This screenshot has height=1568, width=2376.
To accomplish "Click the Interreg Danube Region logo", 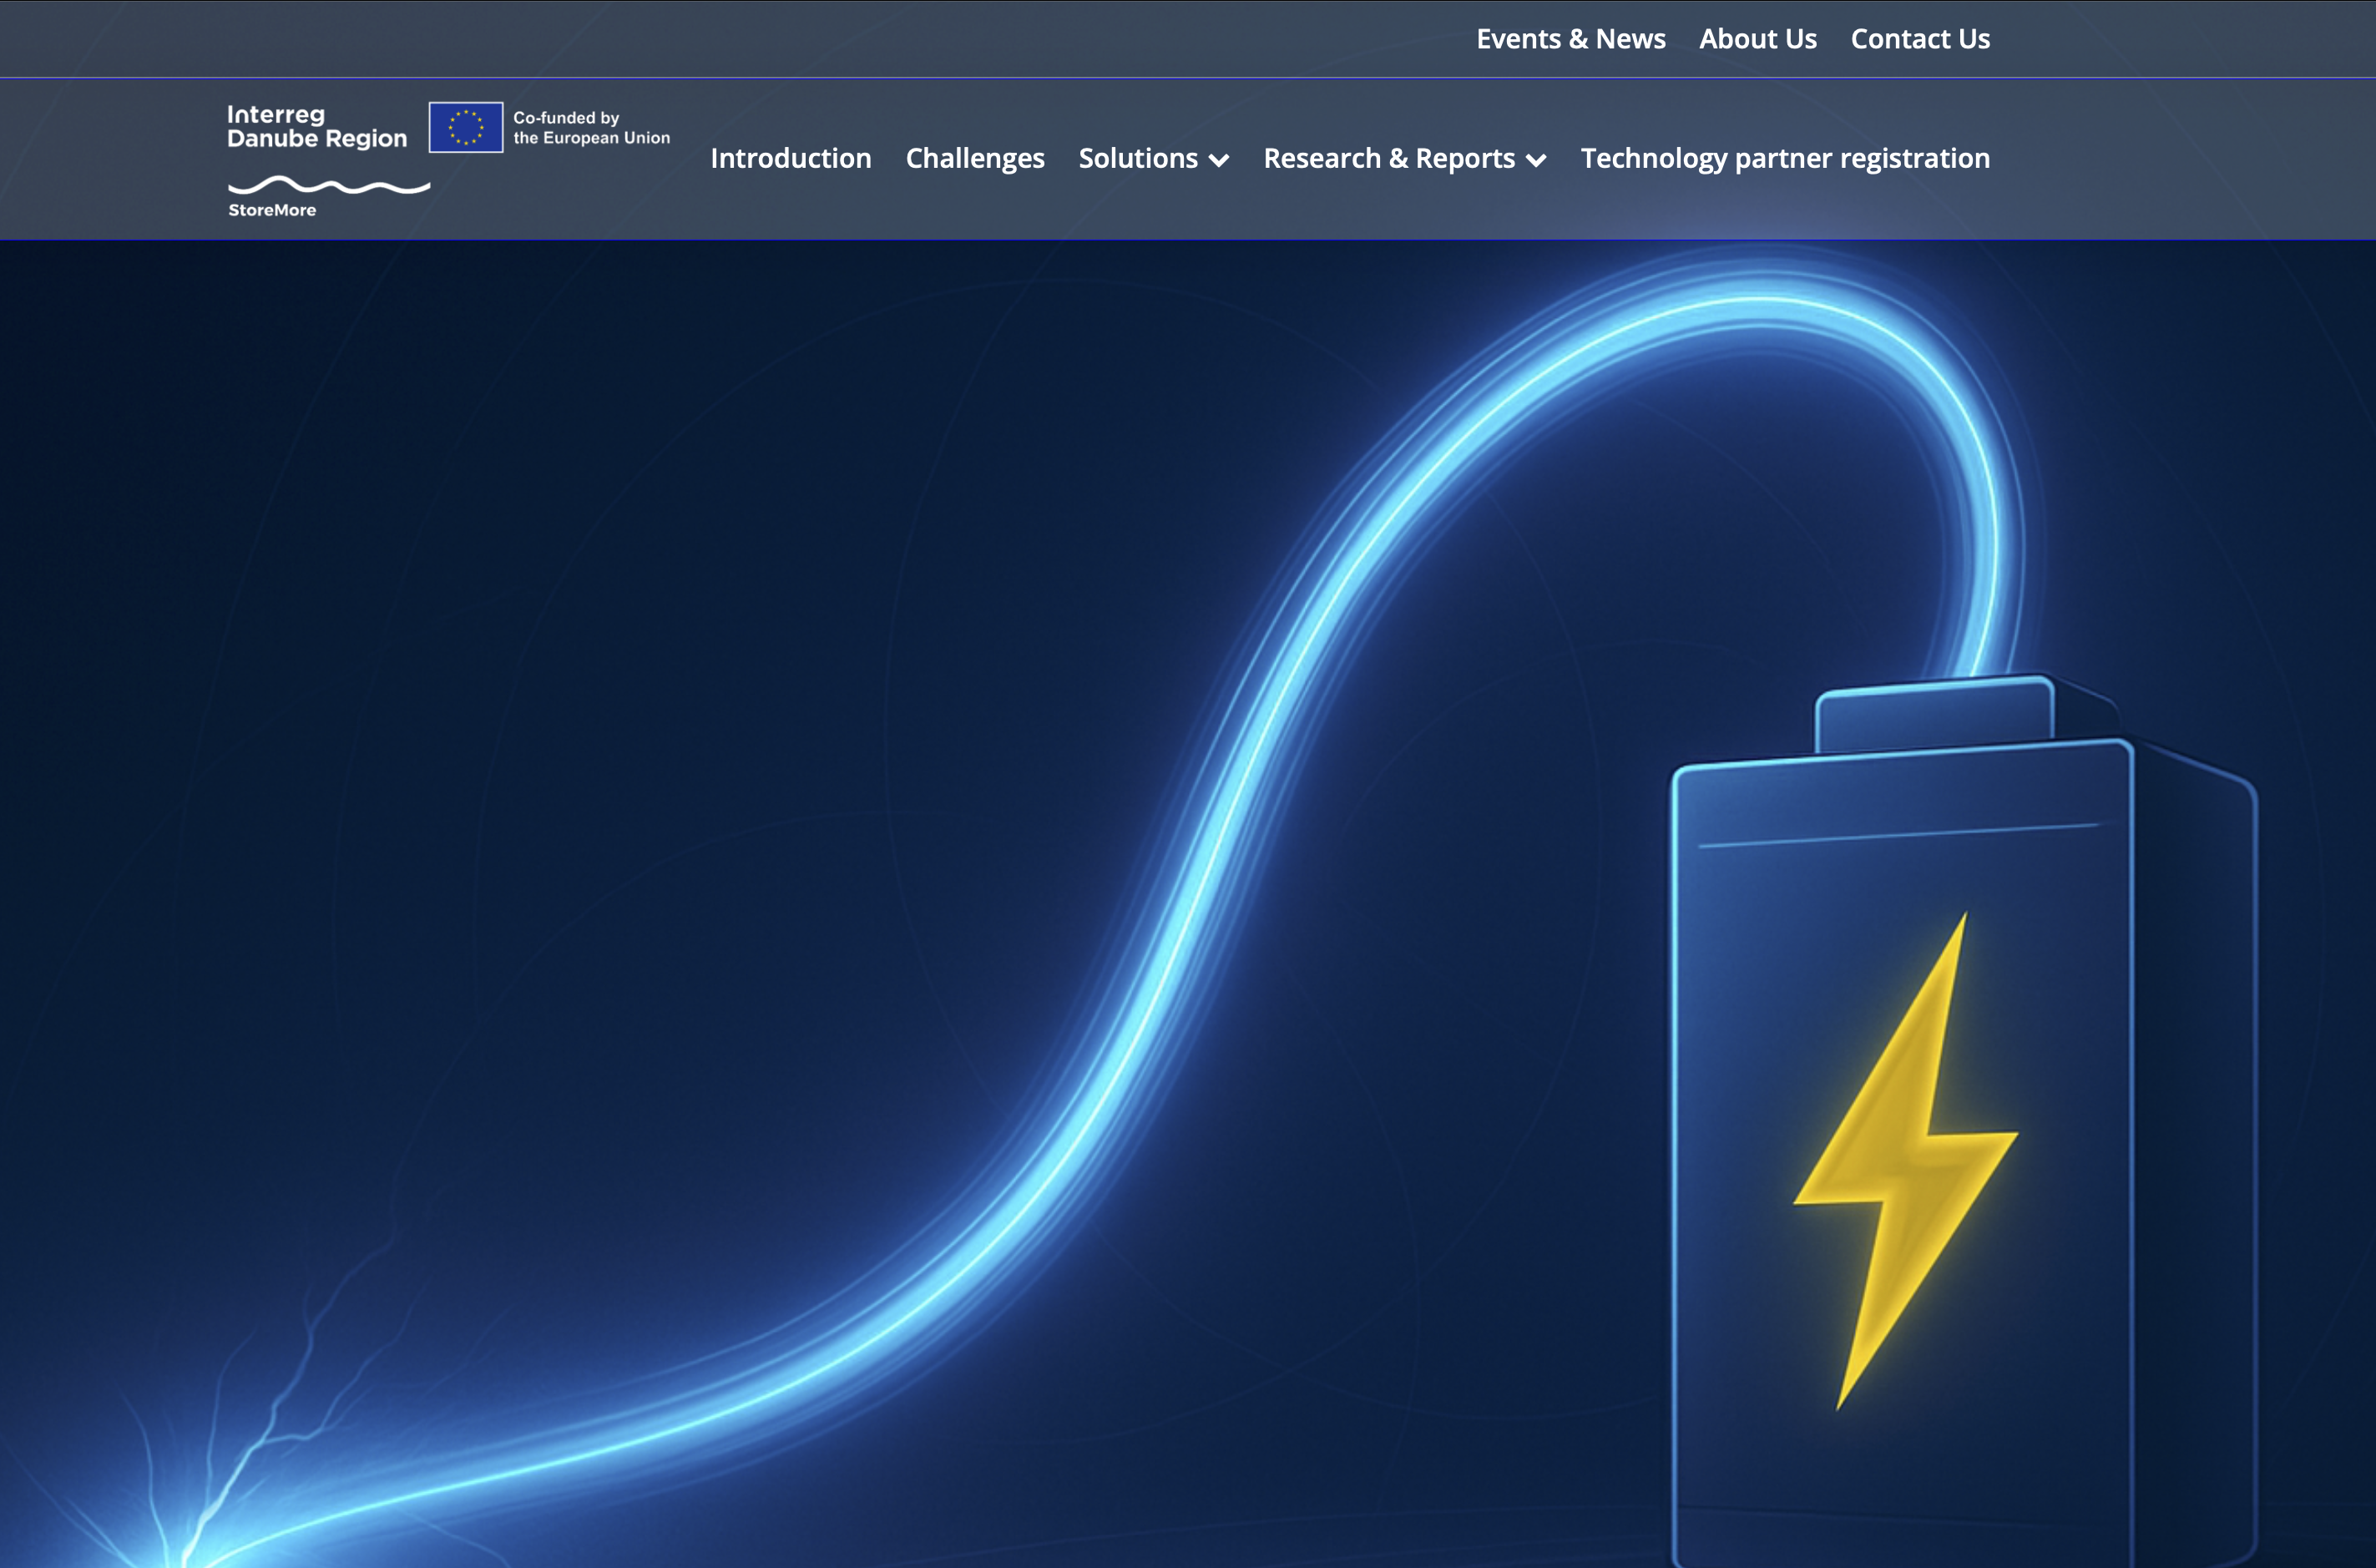I will pyautogui.click(x=317, y=127).
